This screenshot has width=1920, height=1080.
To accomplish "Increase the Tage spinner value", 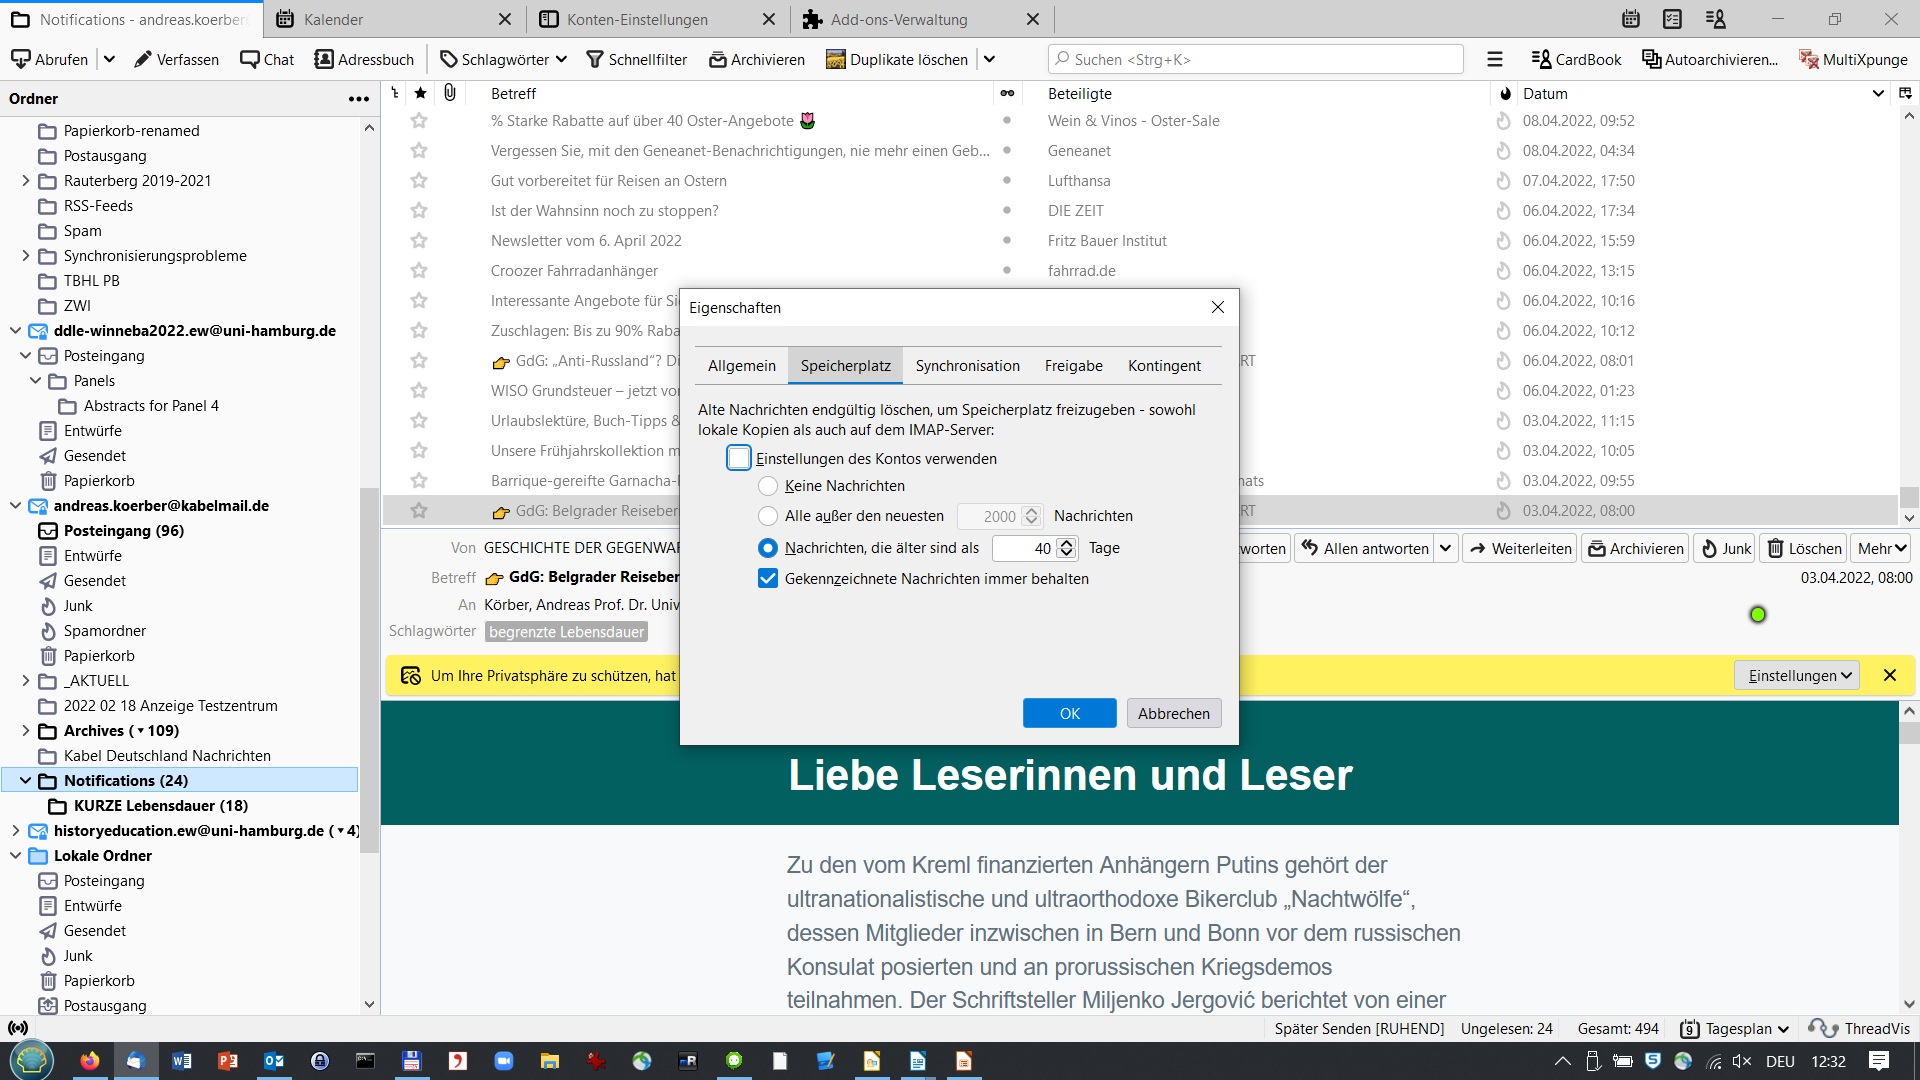I will (1066, 543).
